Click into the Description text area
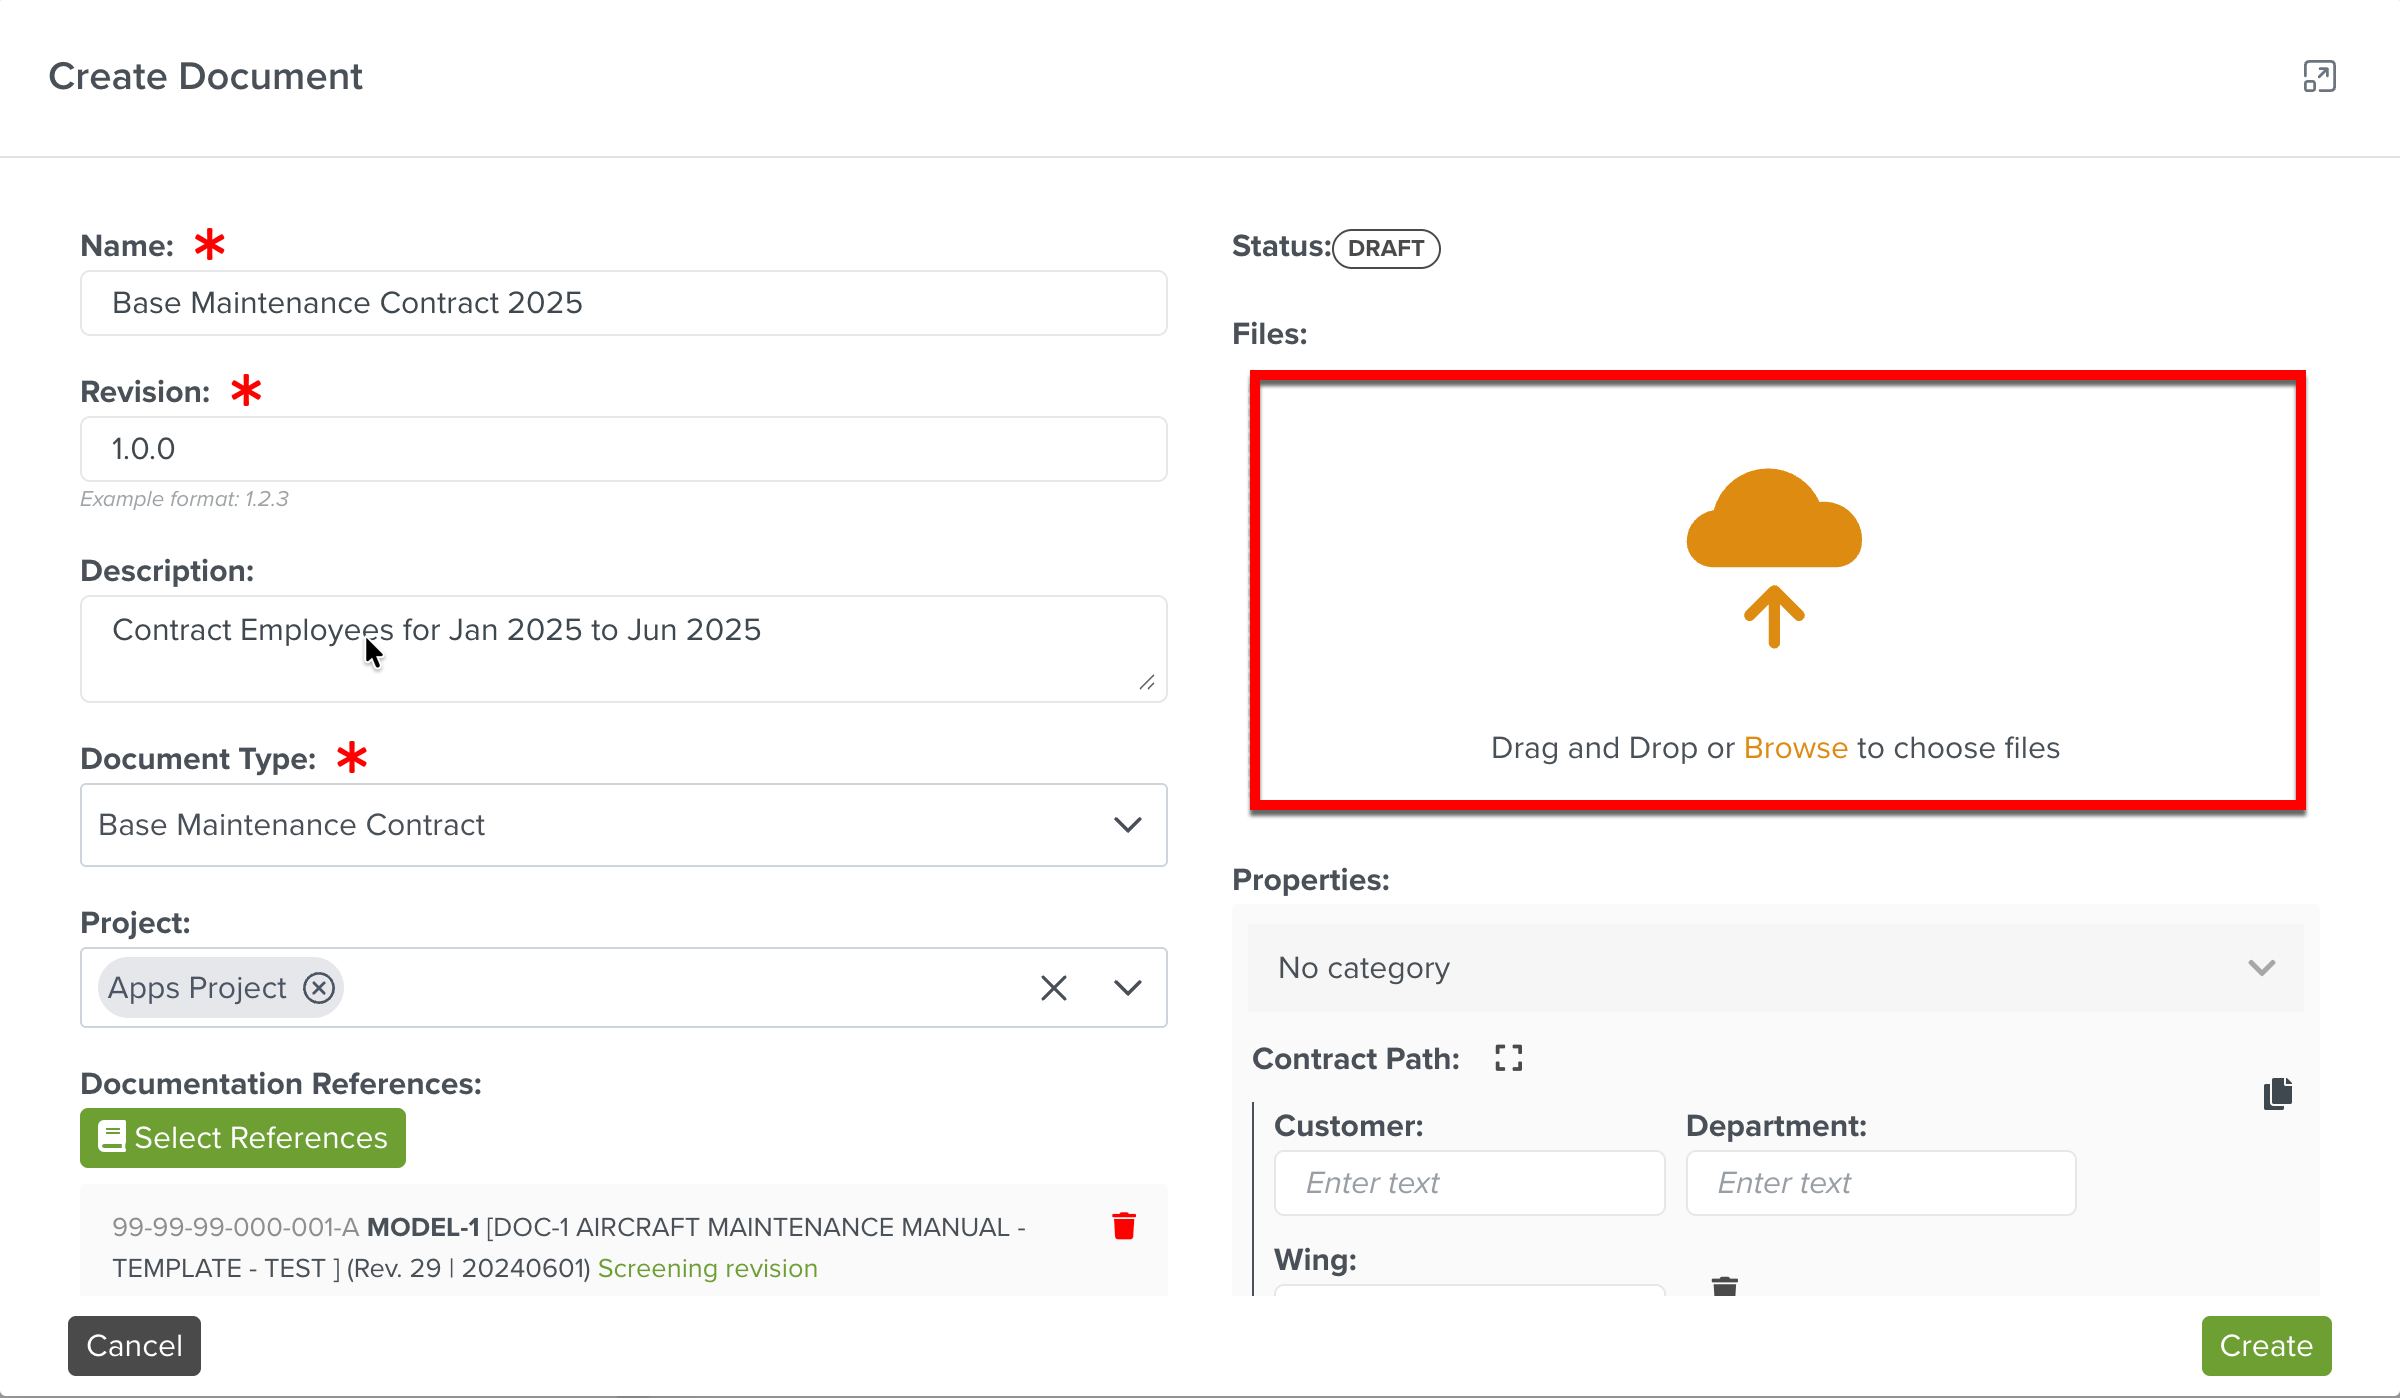The width and height of the screenshot is (2400, 1398). (x=623, y=649)
